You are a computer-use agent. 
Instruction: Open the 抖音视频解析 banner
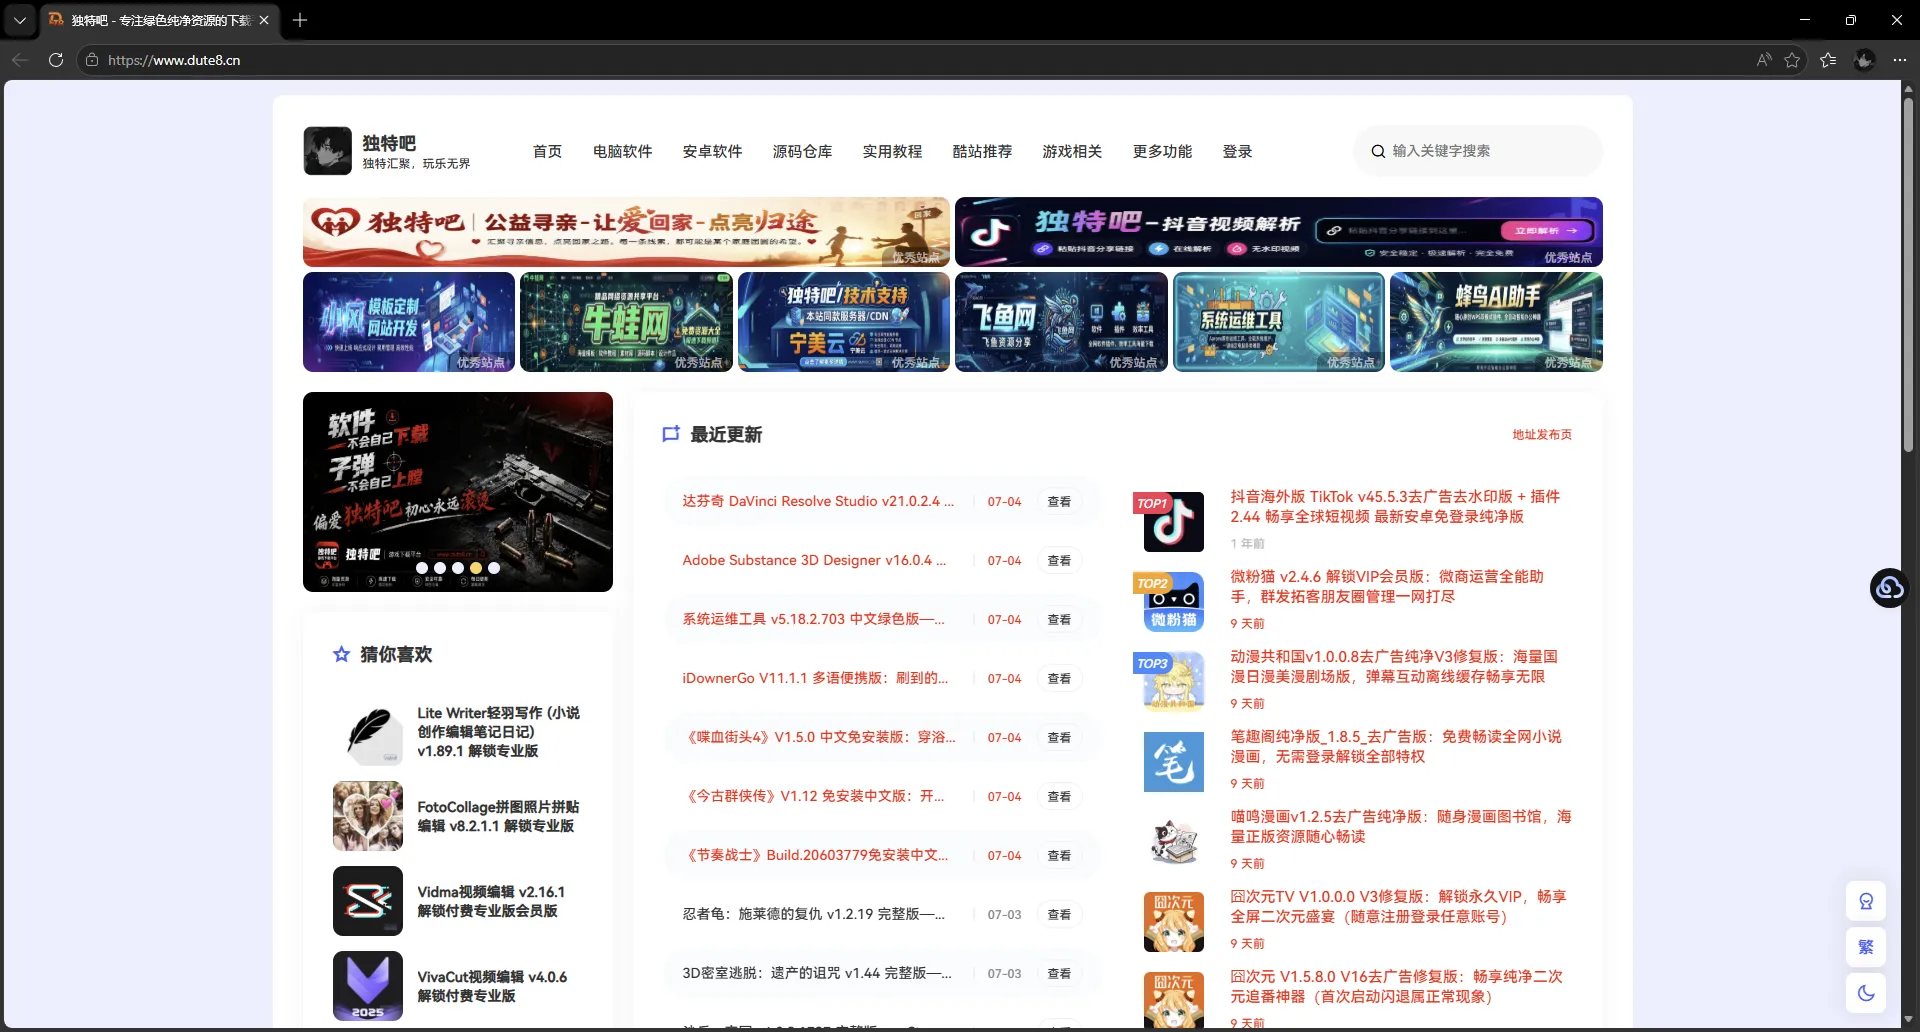click(x=1279, y=232)
